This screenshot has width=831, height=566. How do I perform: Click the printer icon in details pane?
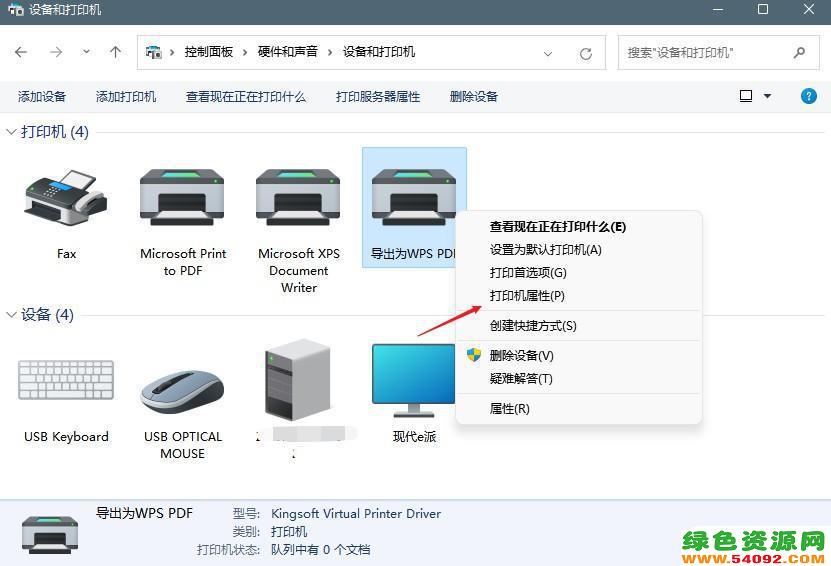click(50, 534)
